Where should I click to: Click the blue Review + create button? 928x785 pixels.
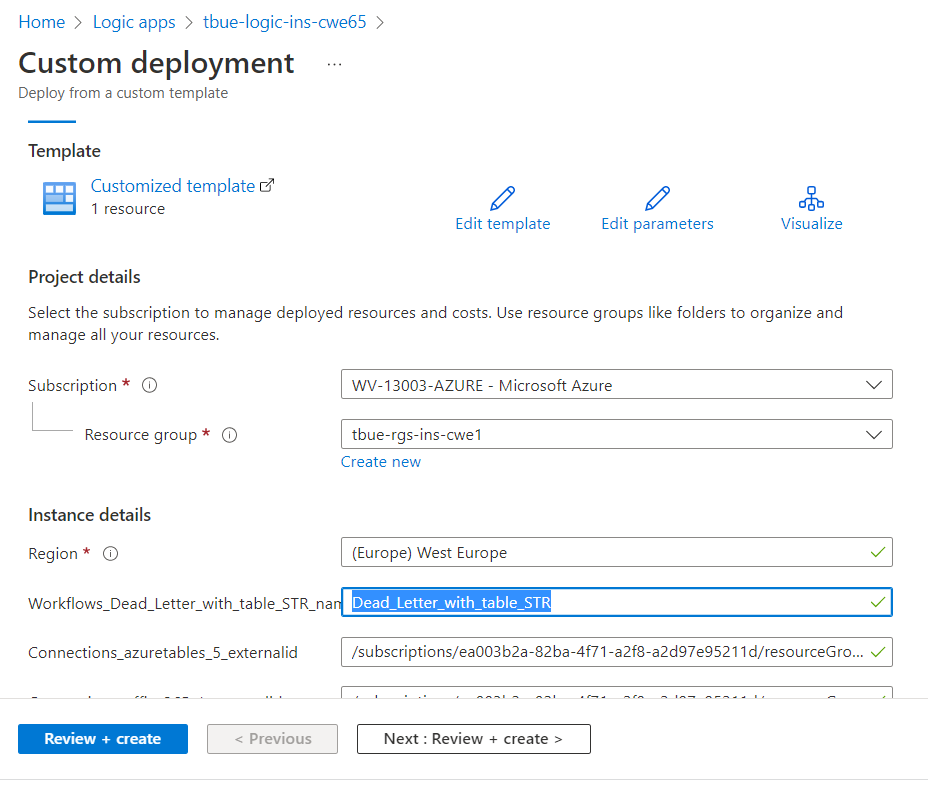[103, 739]
